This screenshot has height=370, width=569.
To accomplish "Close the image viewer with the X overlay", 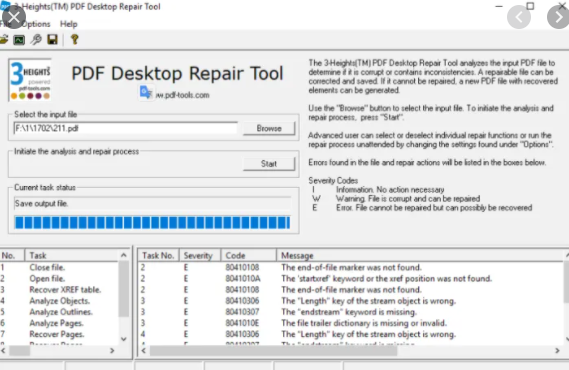I will coord(14,17).
